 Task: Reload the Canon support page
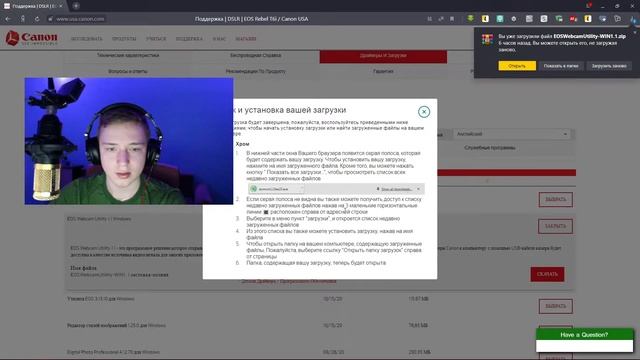37,19
